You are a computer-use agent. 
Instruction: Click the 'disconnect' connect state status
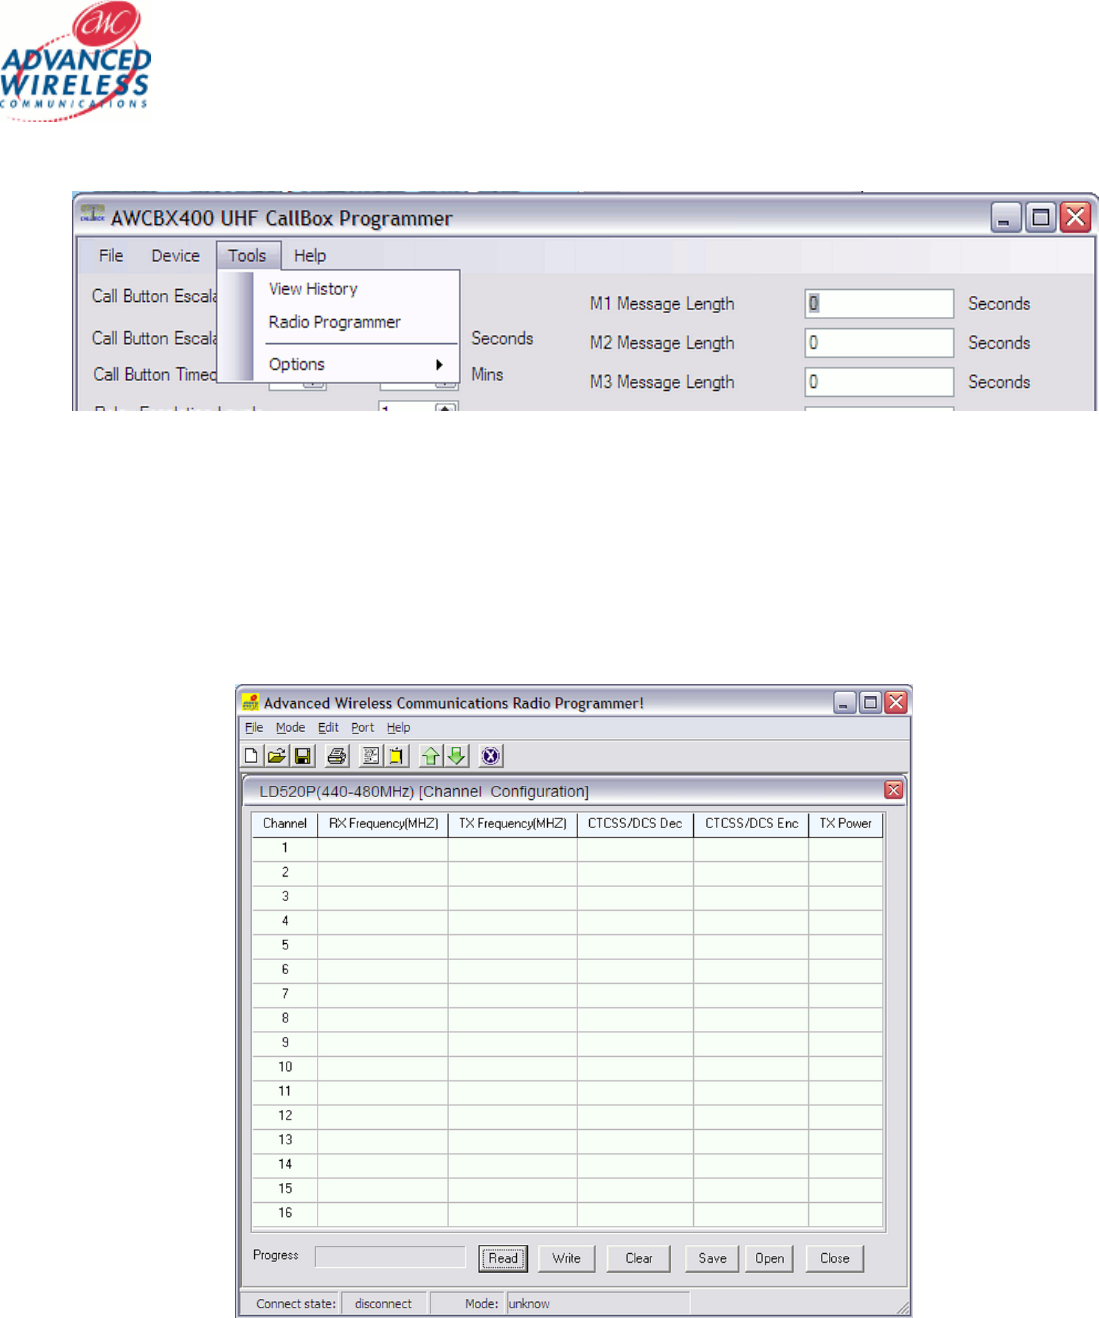pos(385,1304)
